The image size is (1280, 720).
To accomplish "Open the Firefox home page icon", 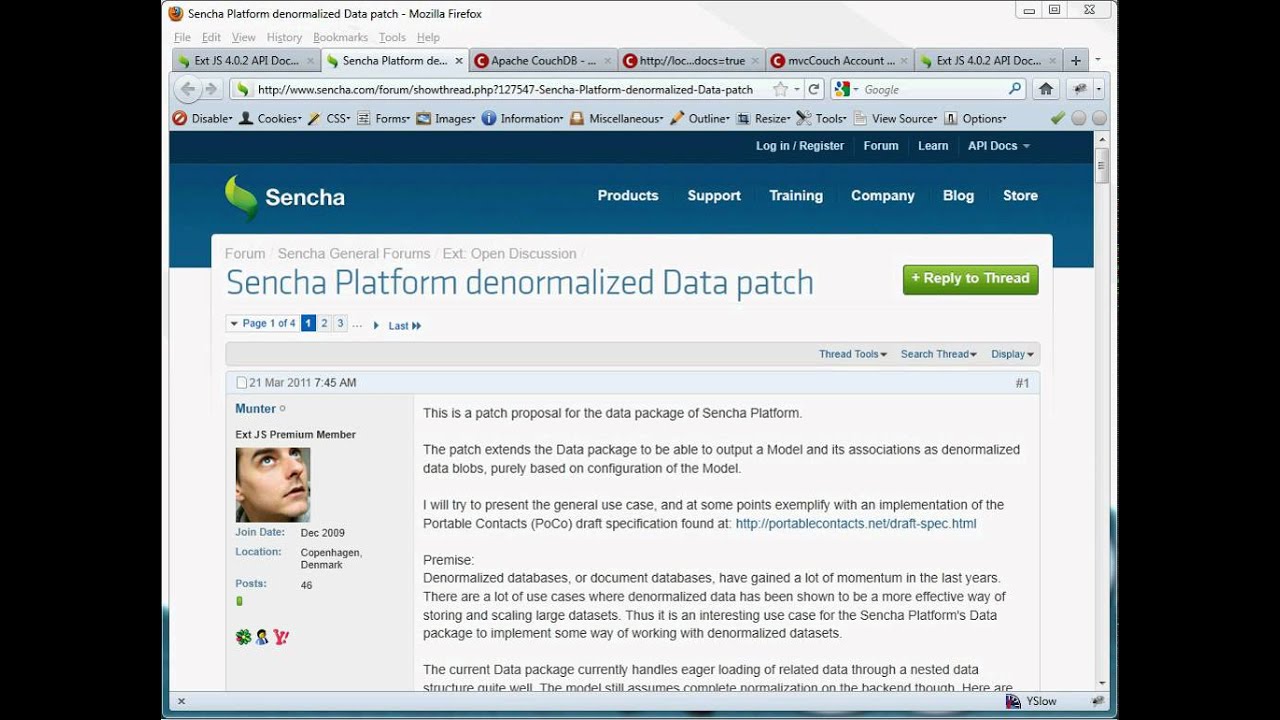I will 1046,89.
